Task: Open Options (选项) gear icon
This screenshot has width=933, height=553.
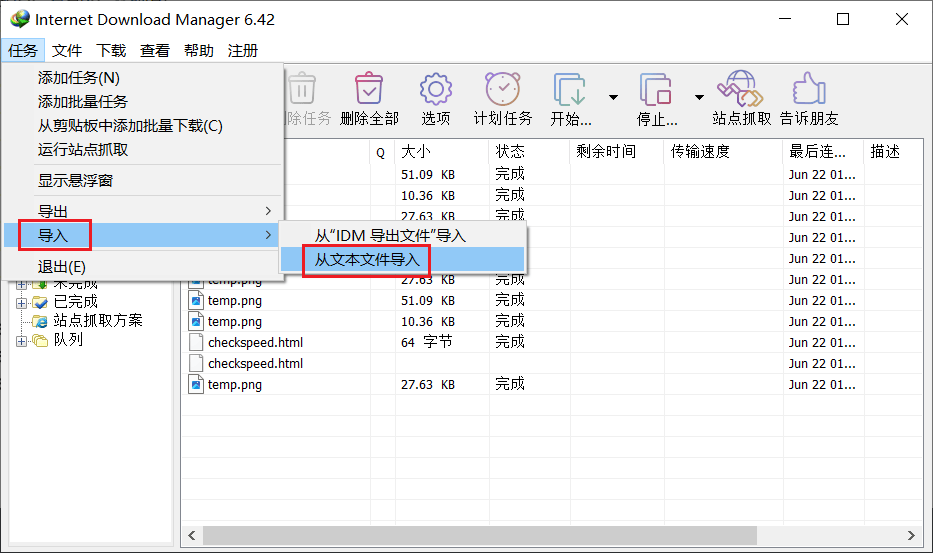Action: [x=436, y=90]
